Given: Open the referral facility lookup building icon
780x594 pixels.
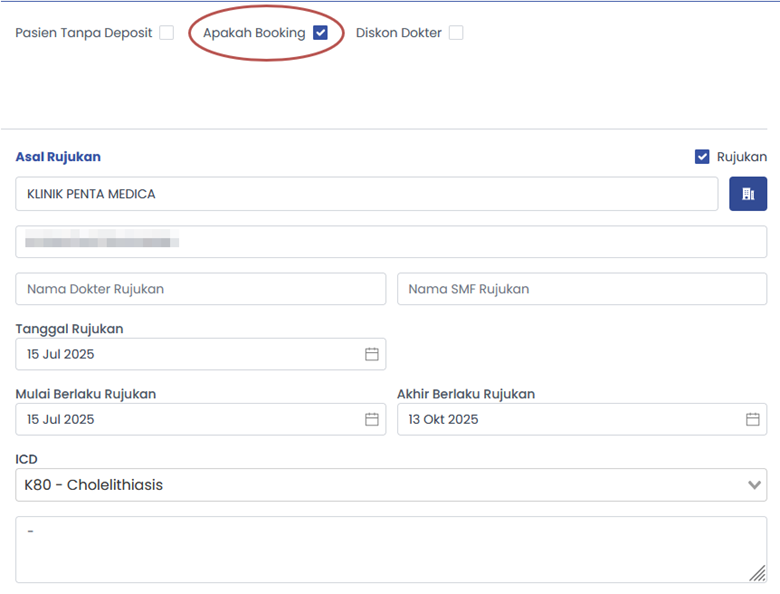Looking at the screenshot, I should pyautogui.click(x=748, y=194).
